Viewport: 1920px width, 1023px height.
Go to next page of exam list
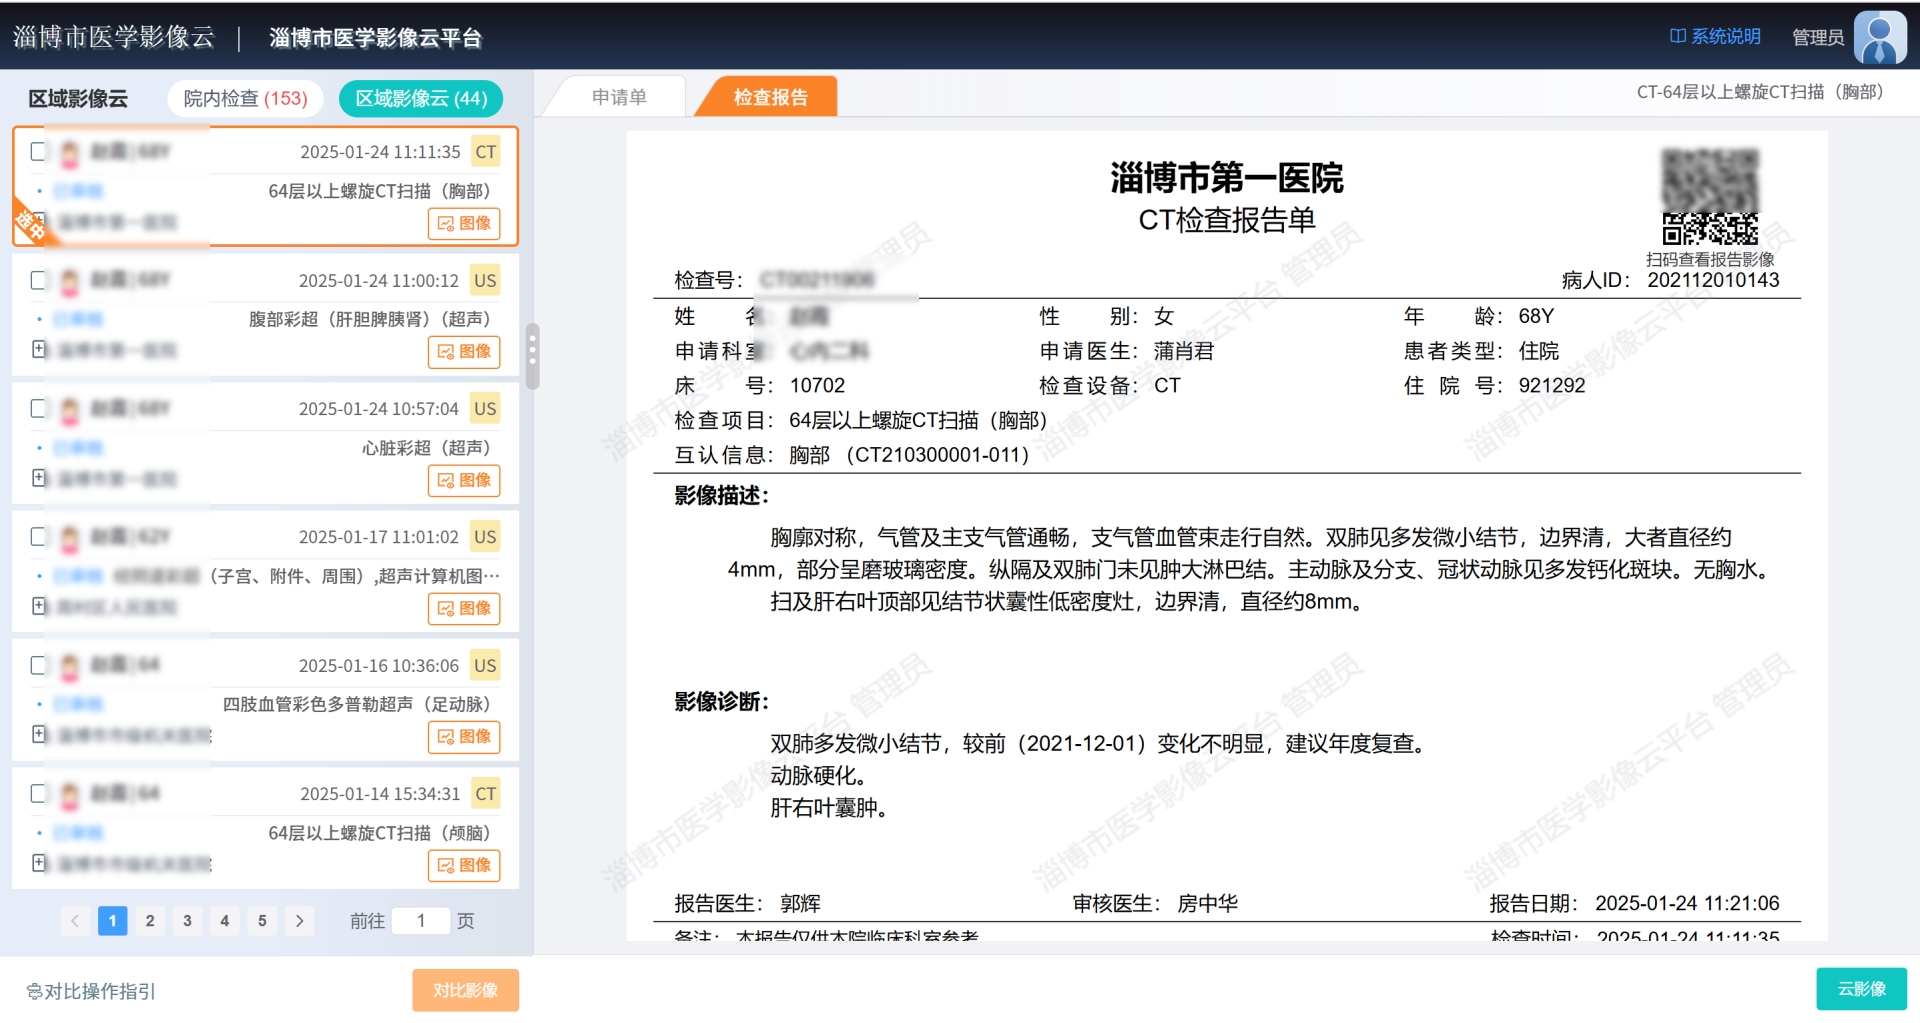coord(299,921)
